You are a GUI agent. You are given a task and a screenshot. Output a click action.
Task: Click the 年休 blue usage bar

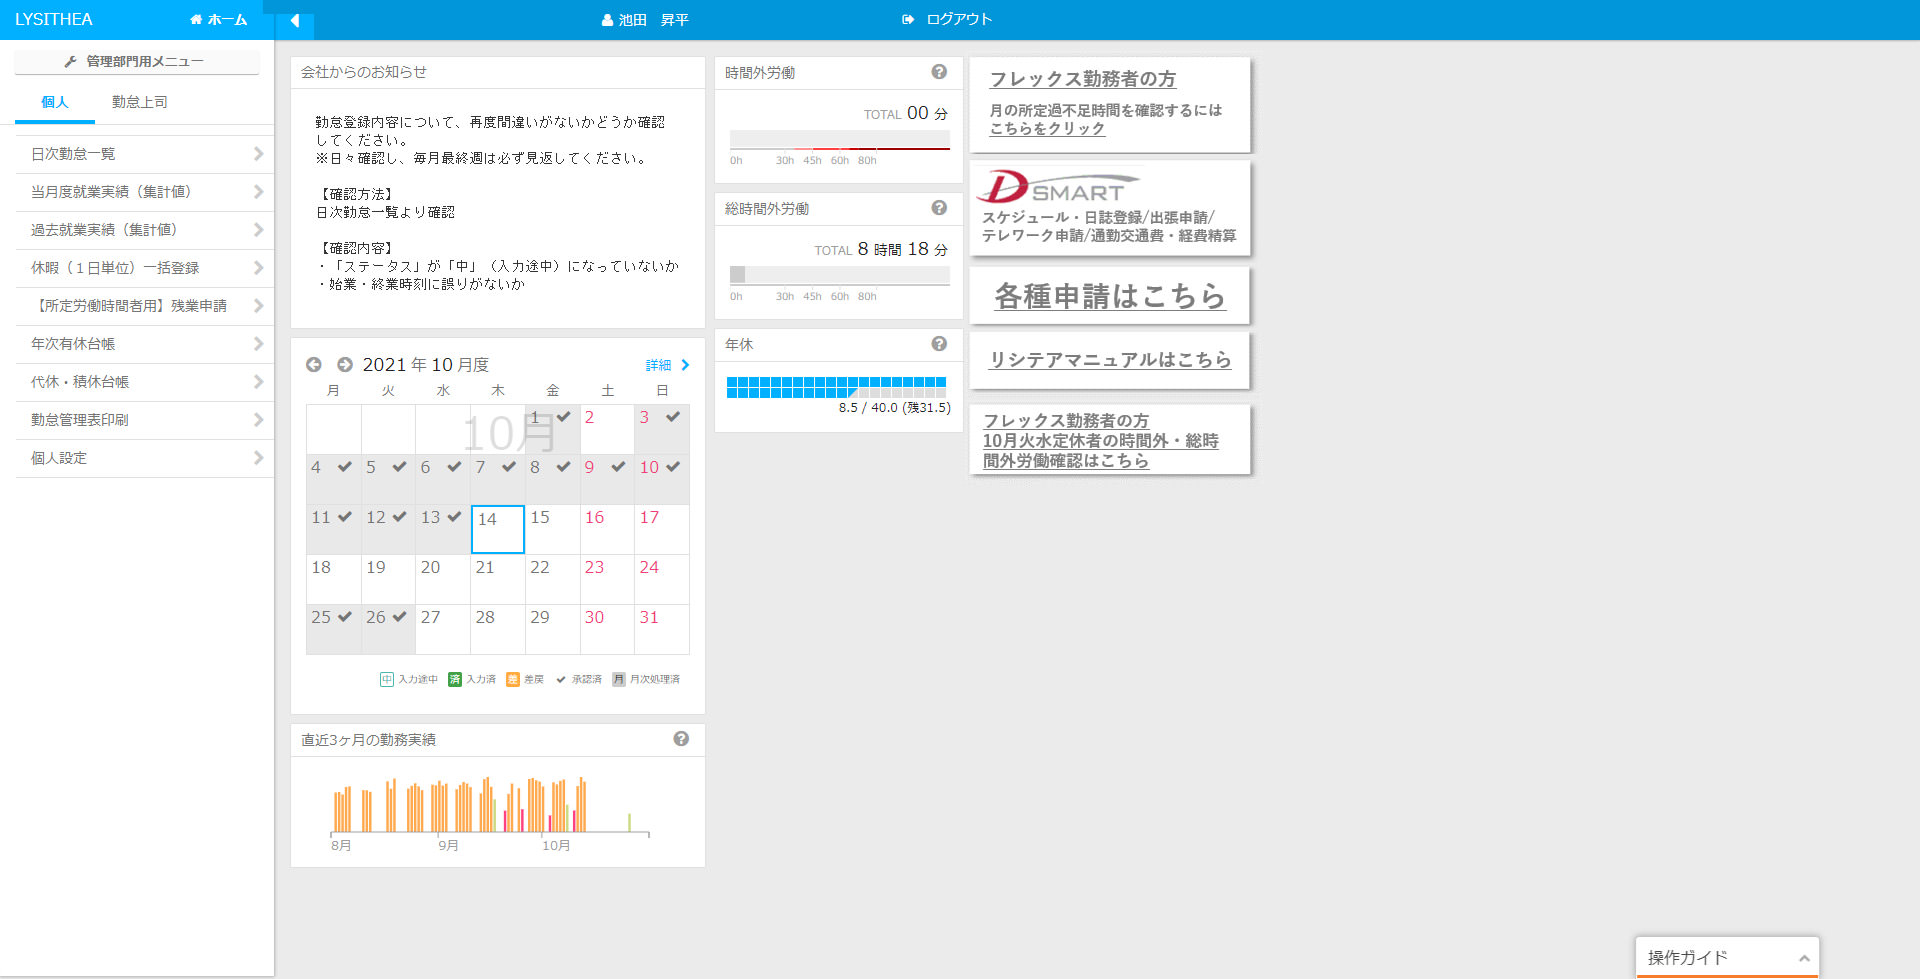(x=836, y=387)
